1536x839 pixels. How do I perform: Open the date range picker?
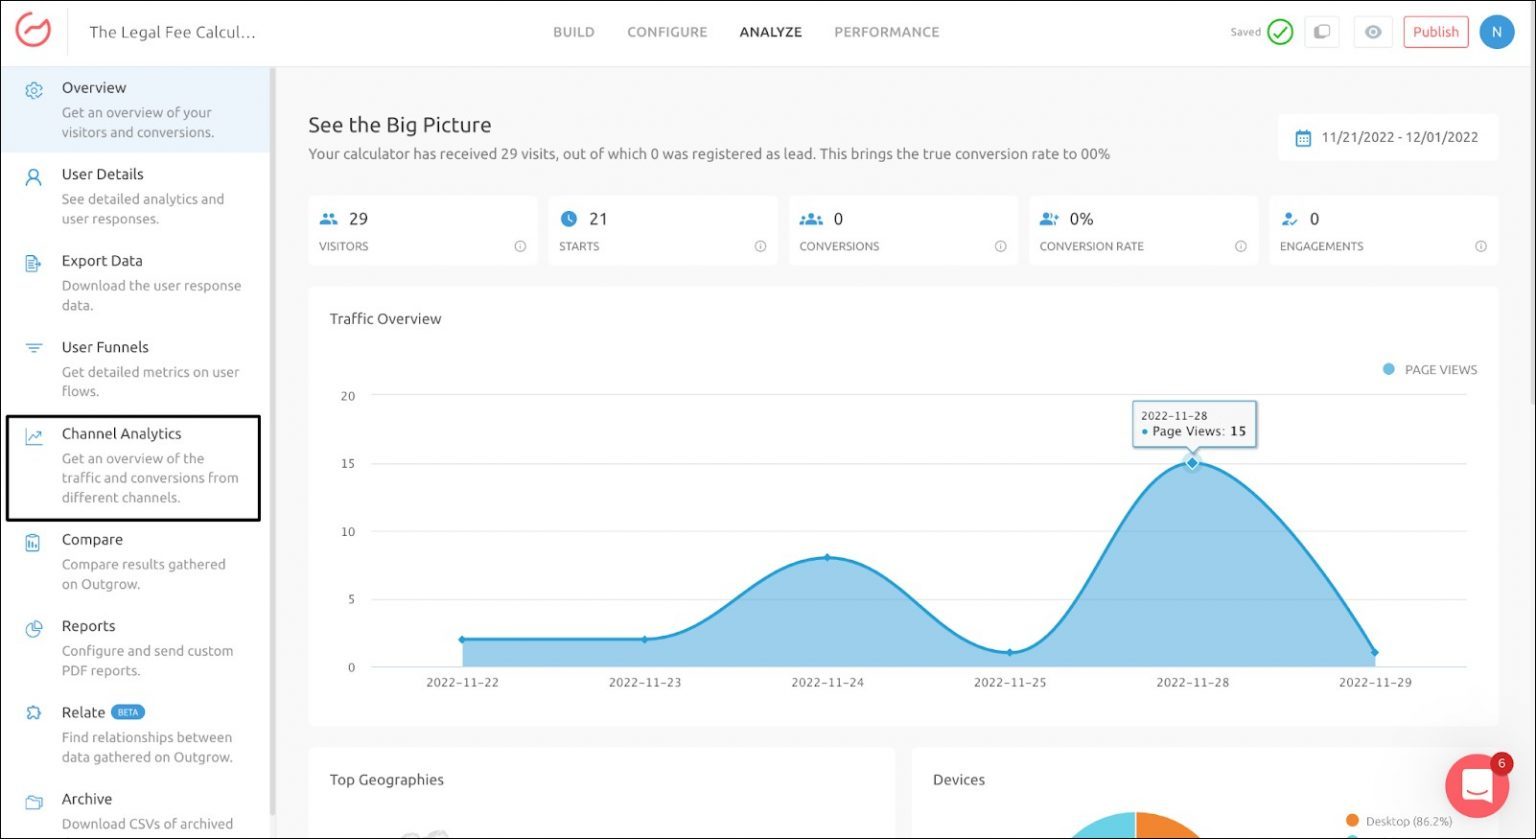point(1387,138)
